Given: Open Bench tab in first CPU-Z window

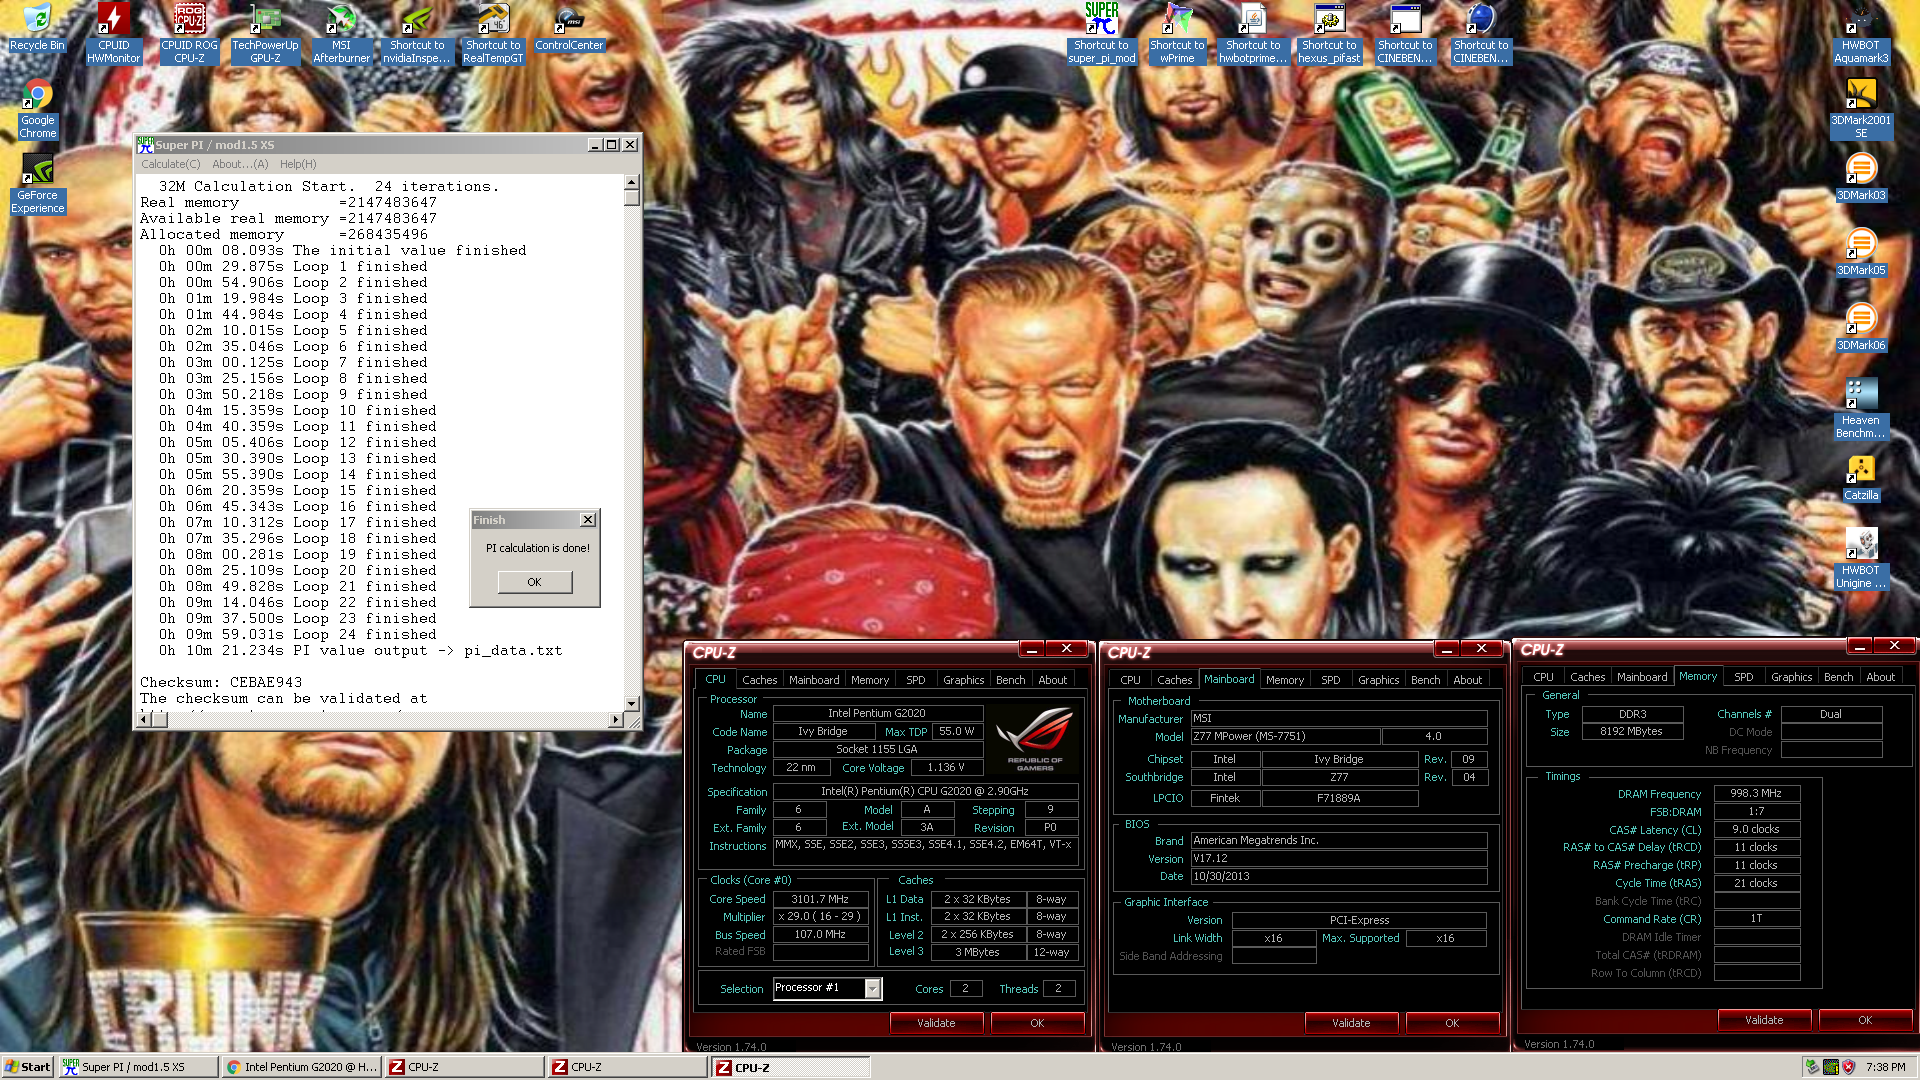Looking at the screenshot, I should (x=1010, y=680).
